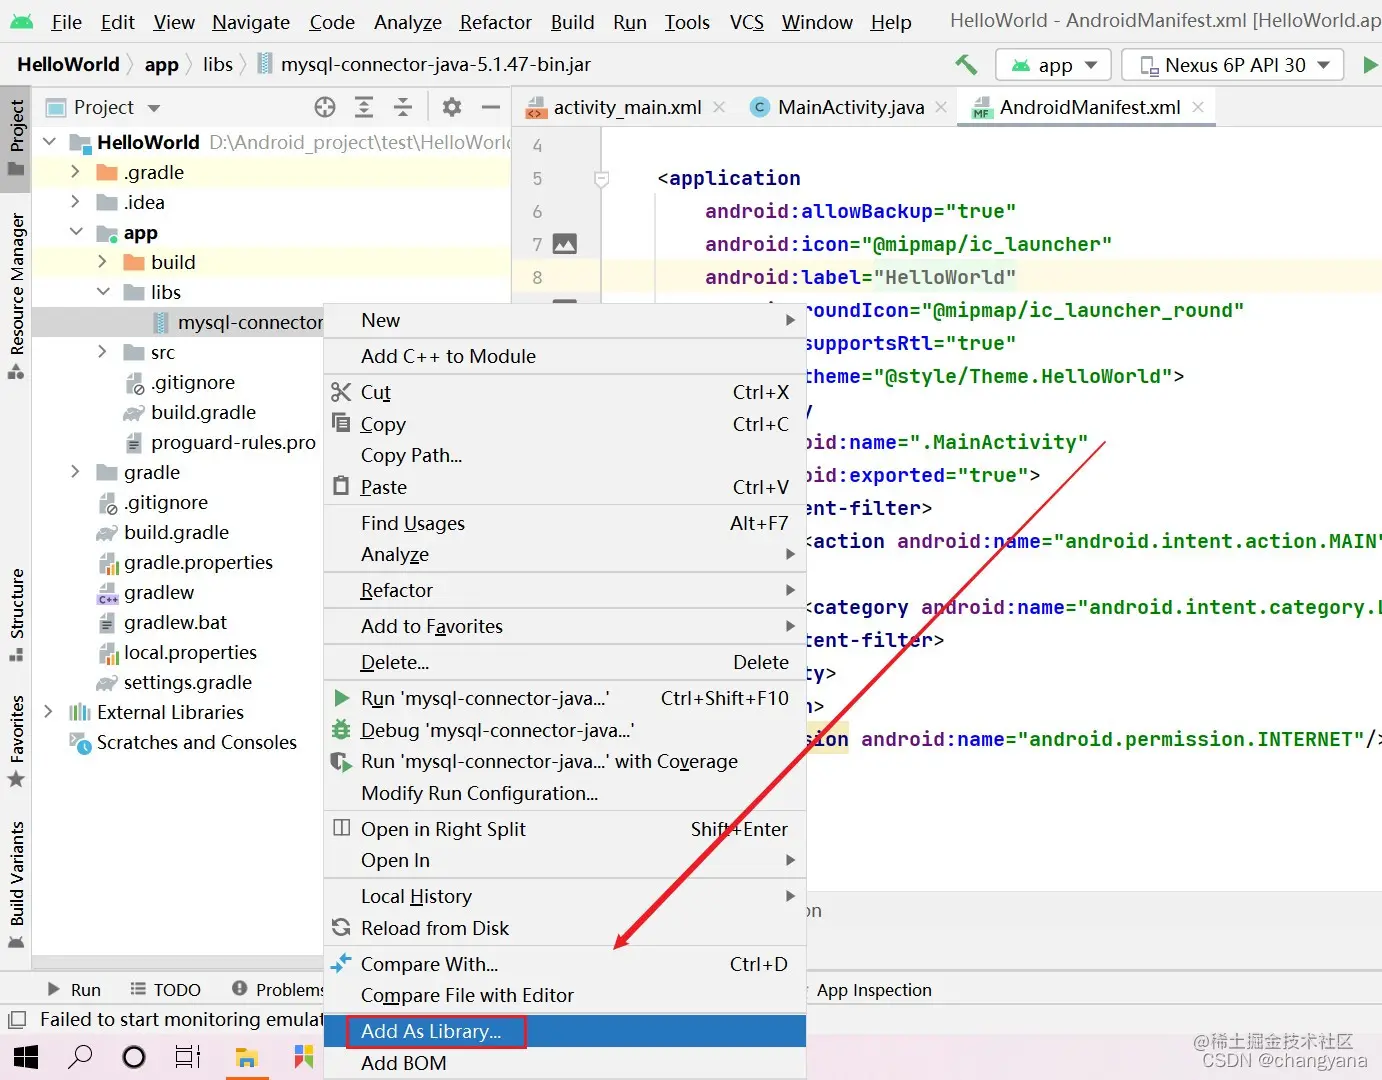
Task: Open the VCS menu
Action: click(x=746, y=22)
